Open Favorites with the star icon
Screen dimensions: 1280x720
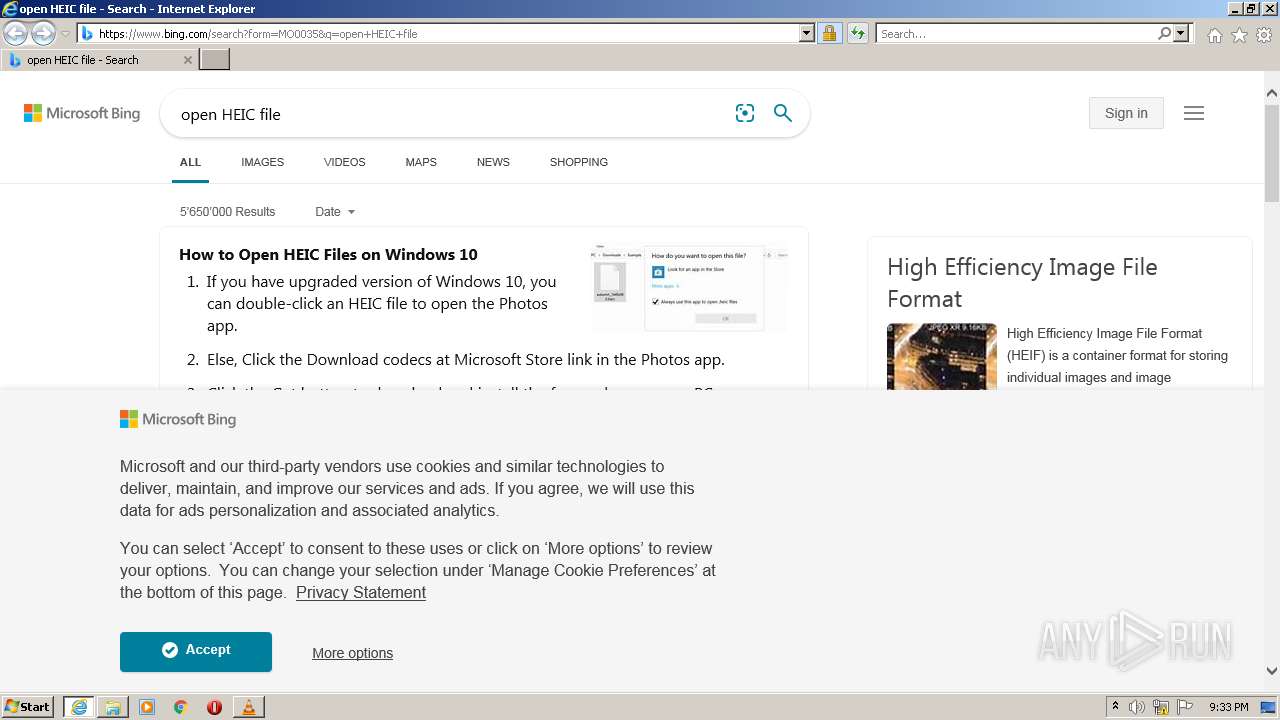1239,35
